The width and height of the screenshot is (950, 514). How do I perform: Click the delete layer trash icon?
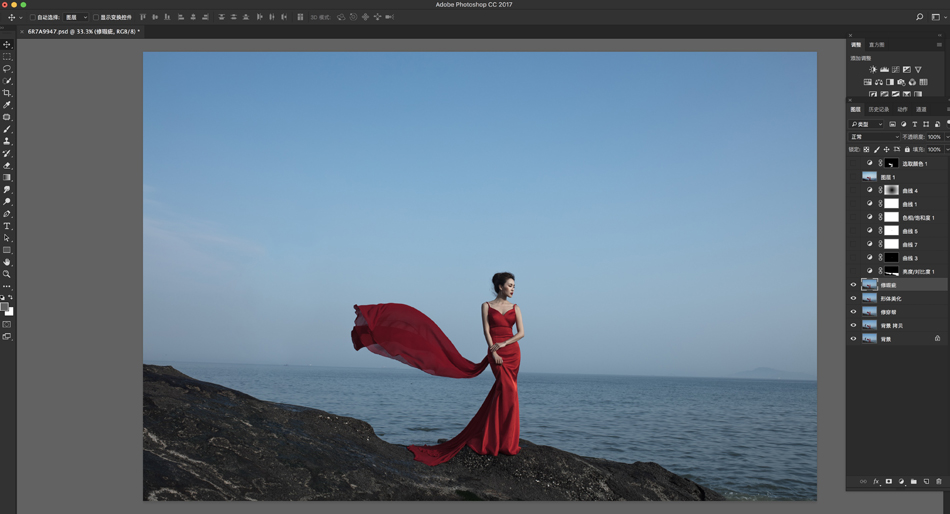tap(938, 482)
